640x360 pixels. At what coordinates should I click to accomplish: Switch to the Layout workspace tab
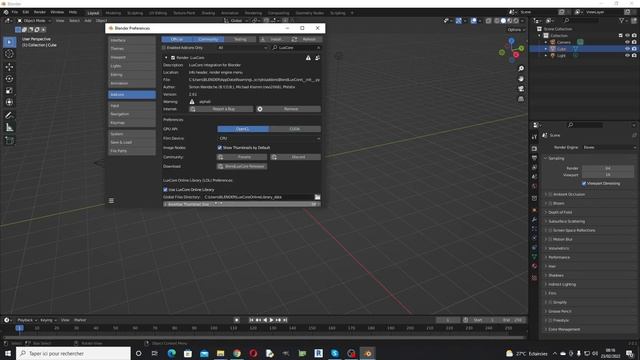tap(93, 13)
